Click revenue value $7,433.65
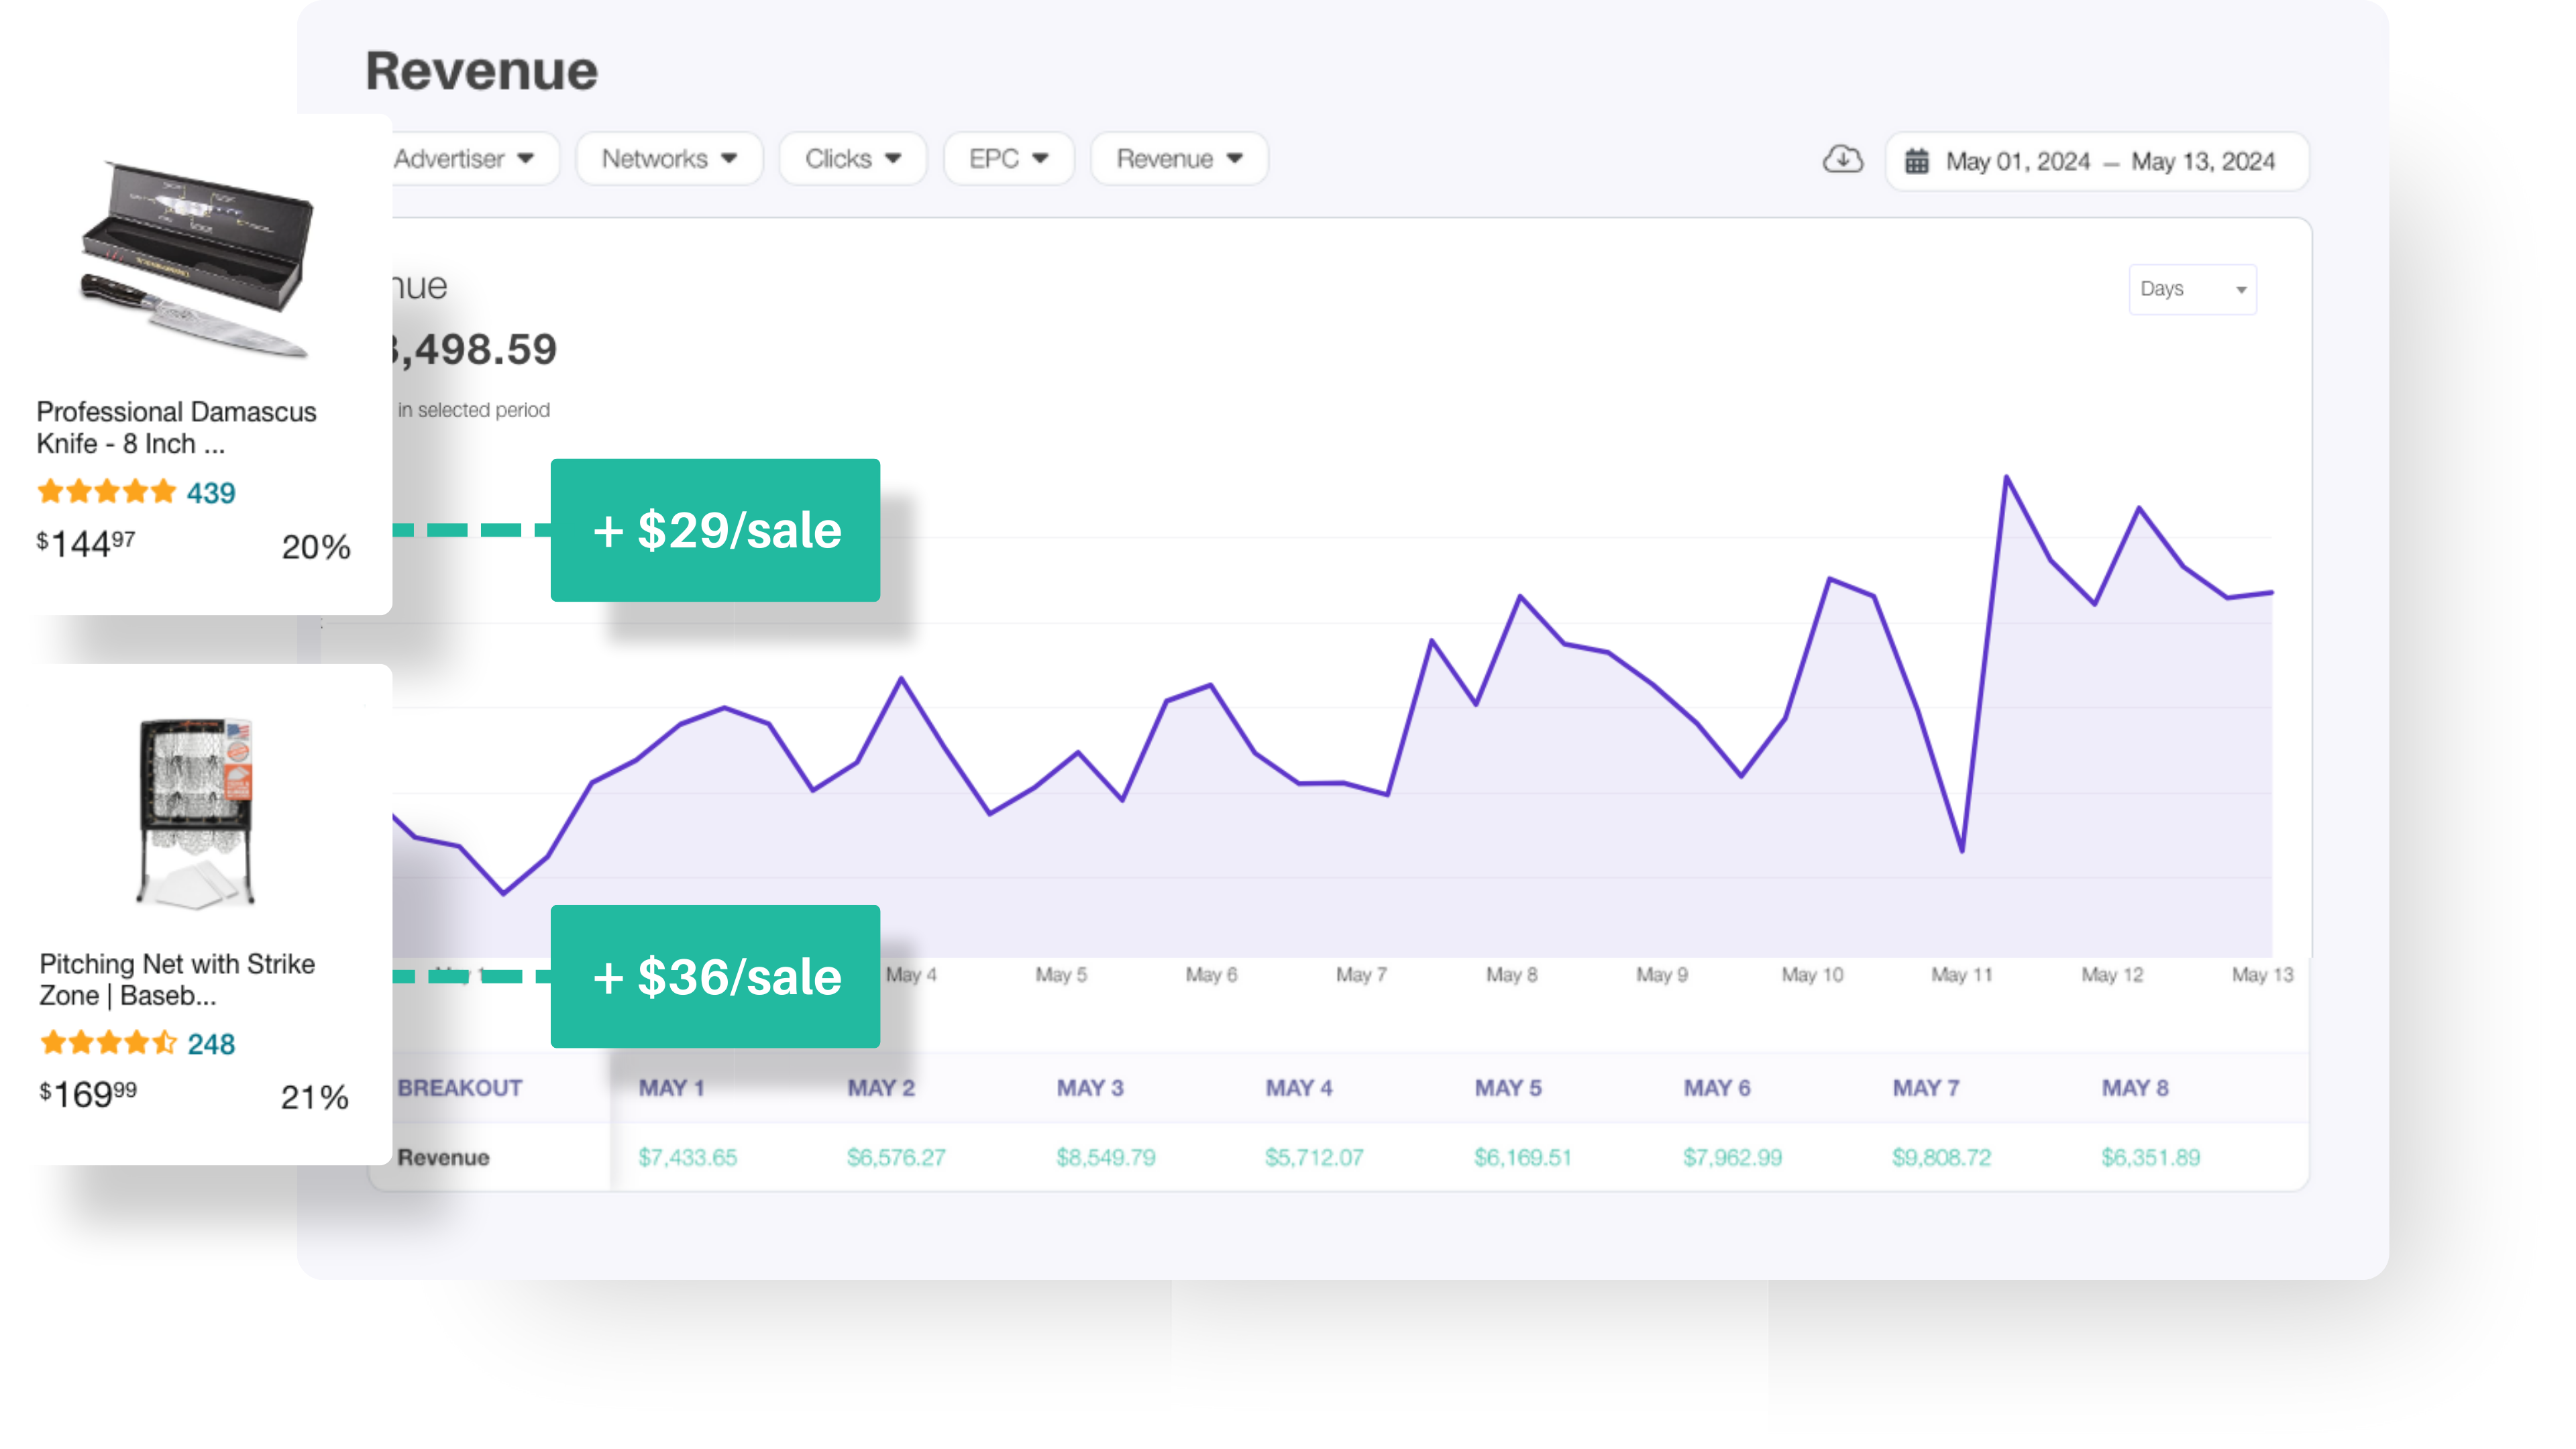The width and height of the screenshot is (2576, 1449). click(688, 1157)
